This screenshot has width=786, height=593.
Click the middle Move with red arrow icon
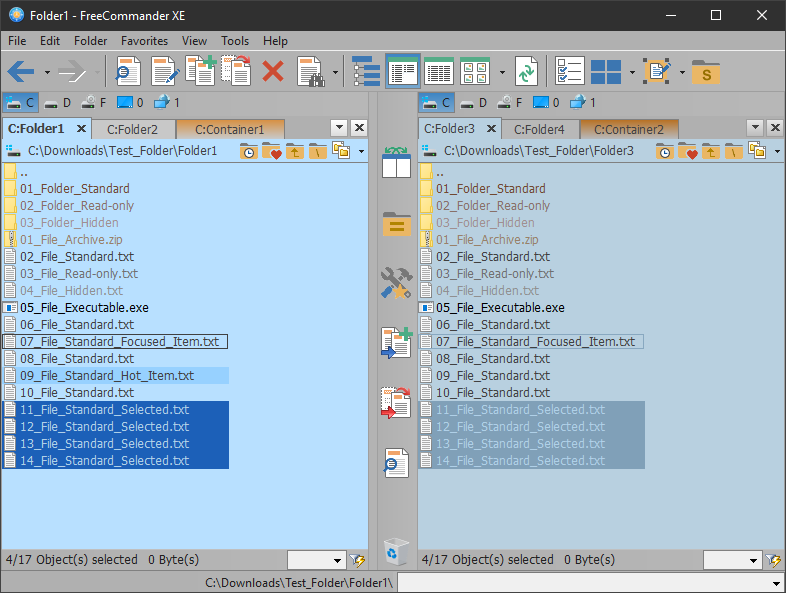[397, 403]
